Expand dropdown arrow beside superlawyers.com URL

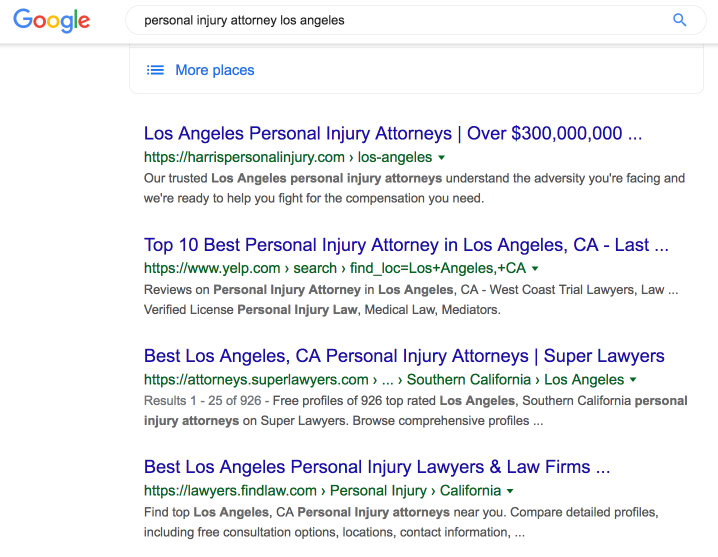point(633,380)
